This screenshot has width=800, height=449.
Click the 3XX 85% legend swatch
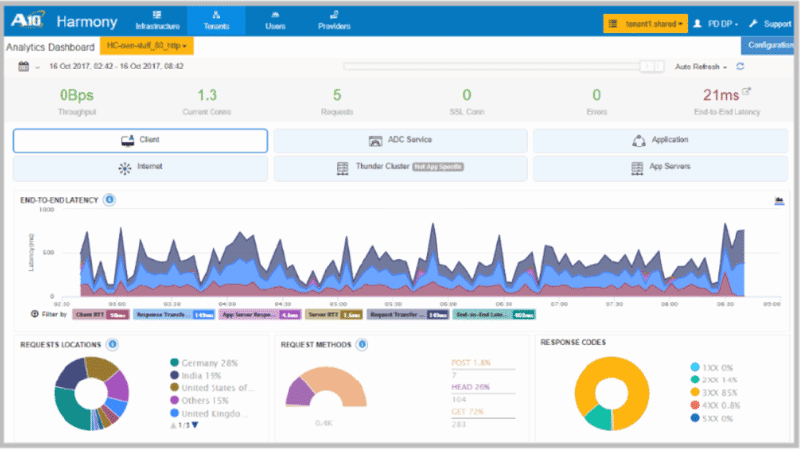pos(694,392)
